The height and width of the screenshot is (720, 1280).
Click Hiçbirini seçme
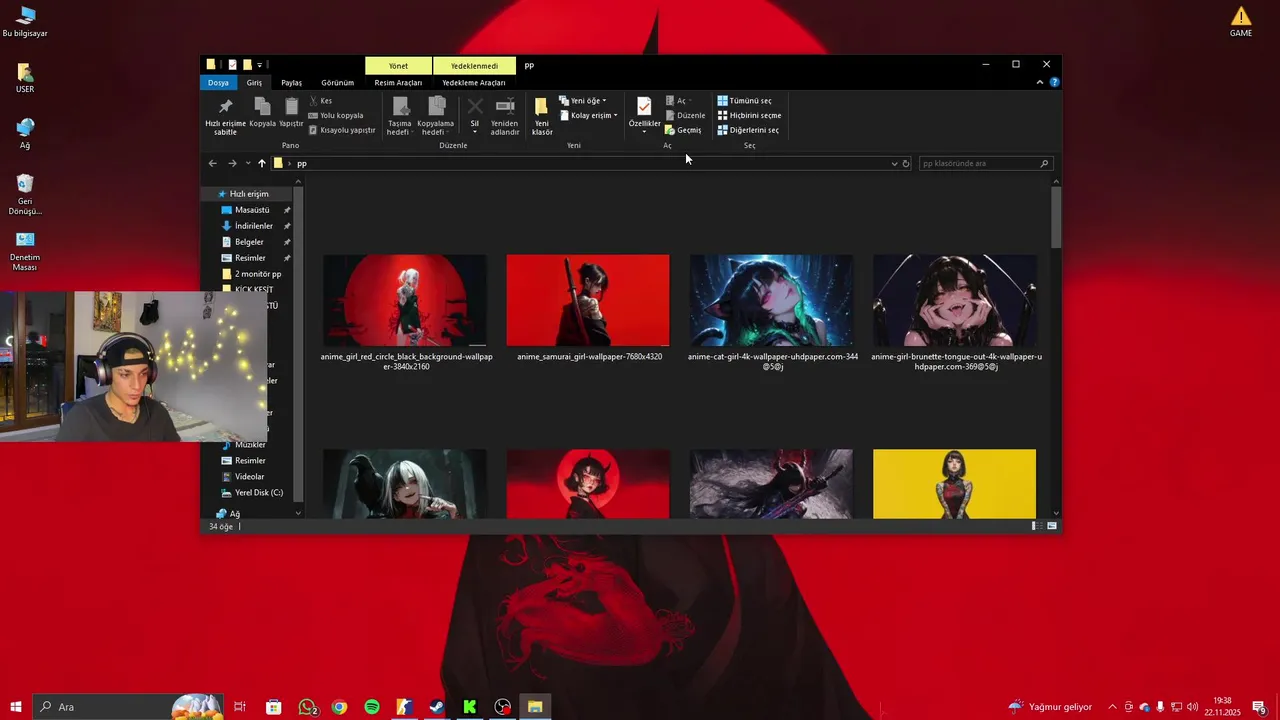[x=749, y=115]
